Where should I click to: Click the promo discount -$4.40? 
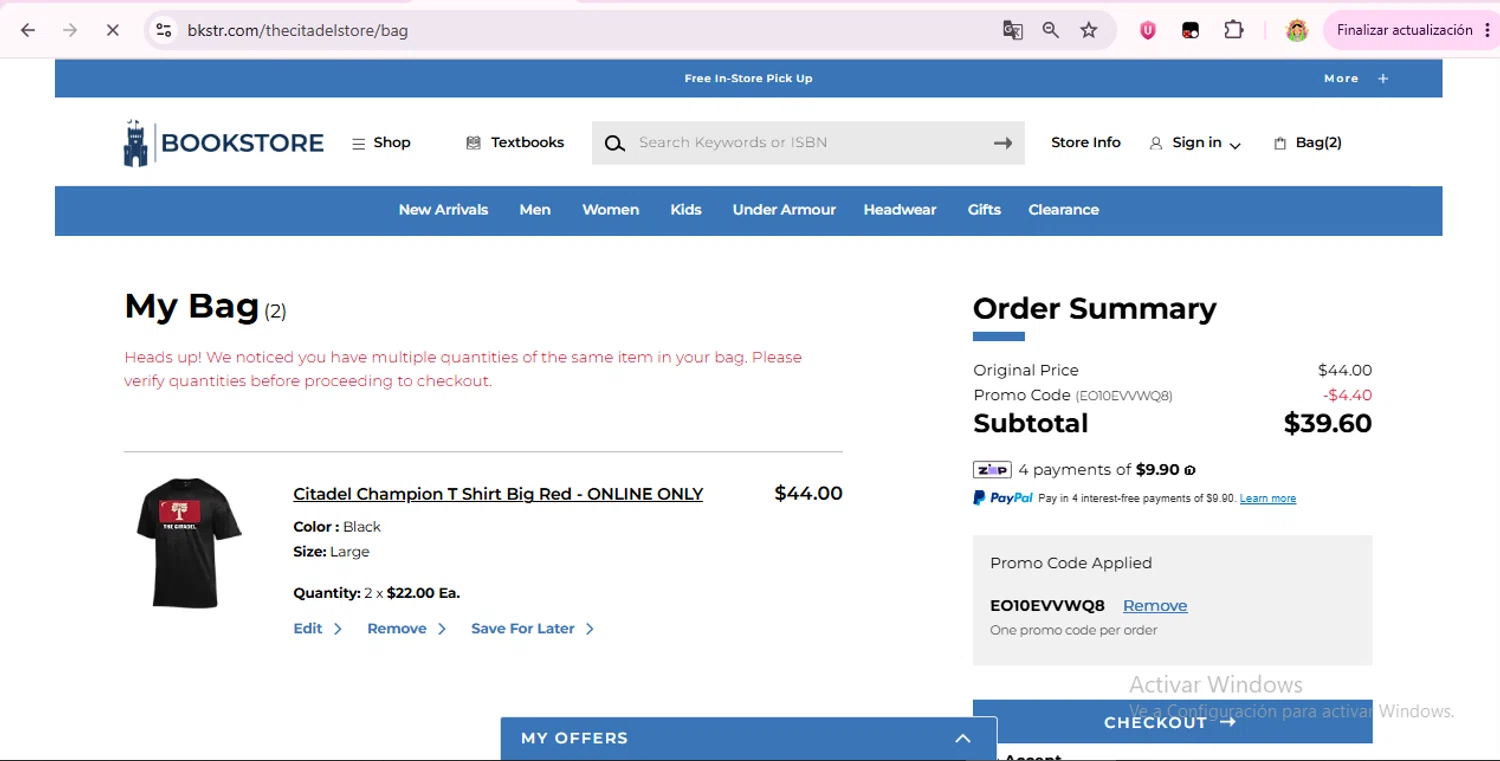click(x=1347, y=395)
